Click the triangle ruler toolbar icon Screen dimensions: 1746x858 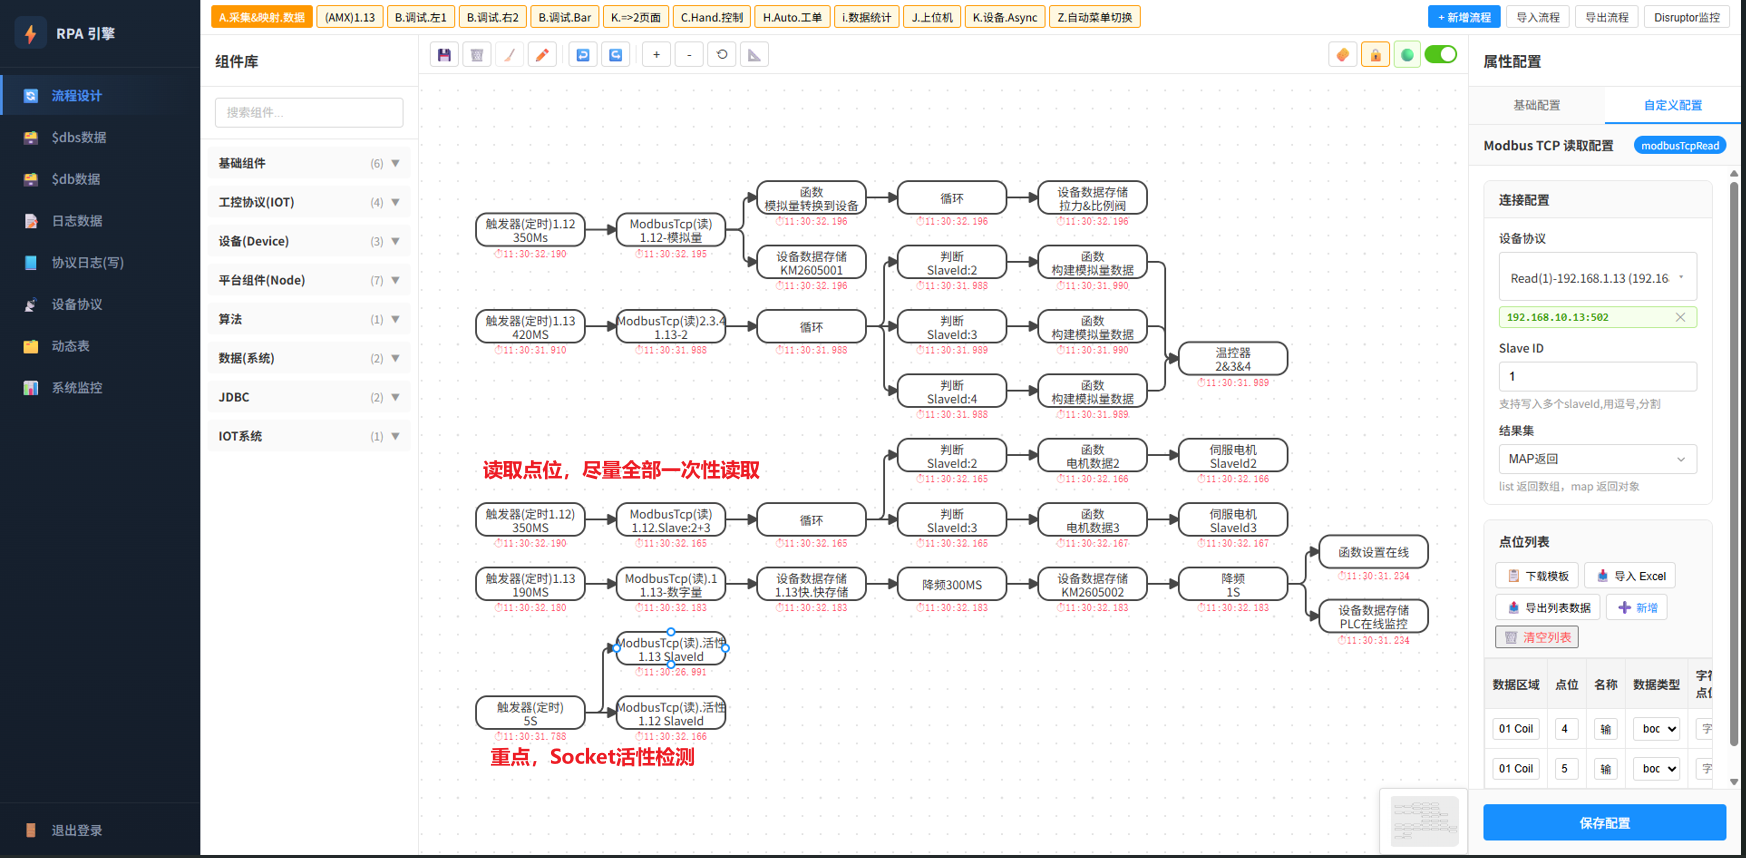pos(754,55)
